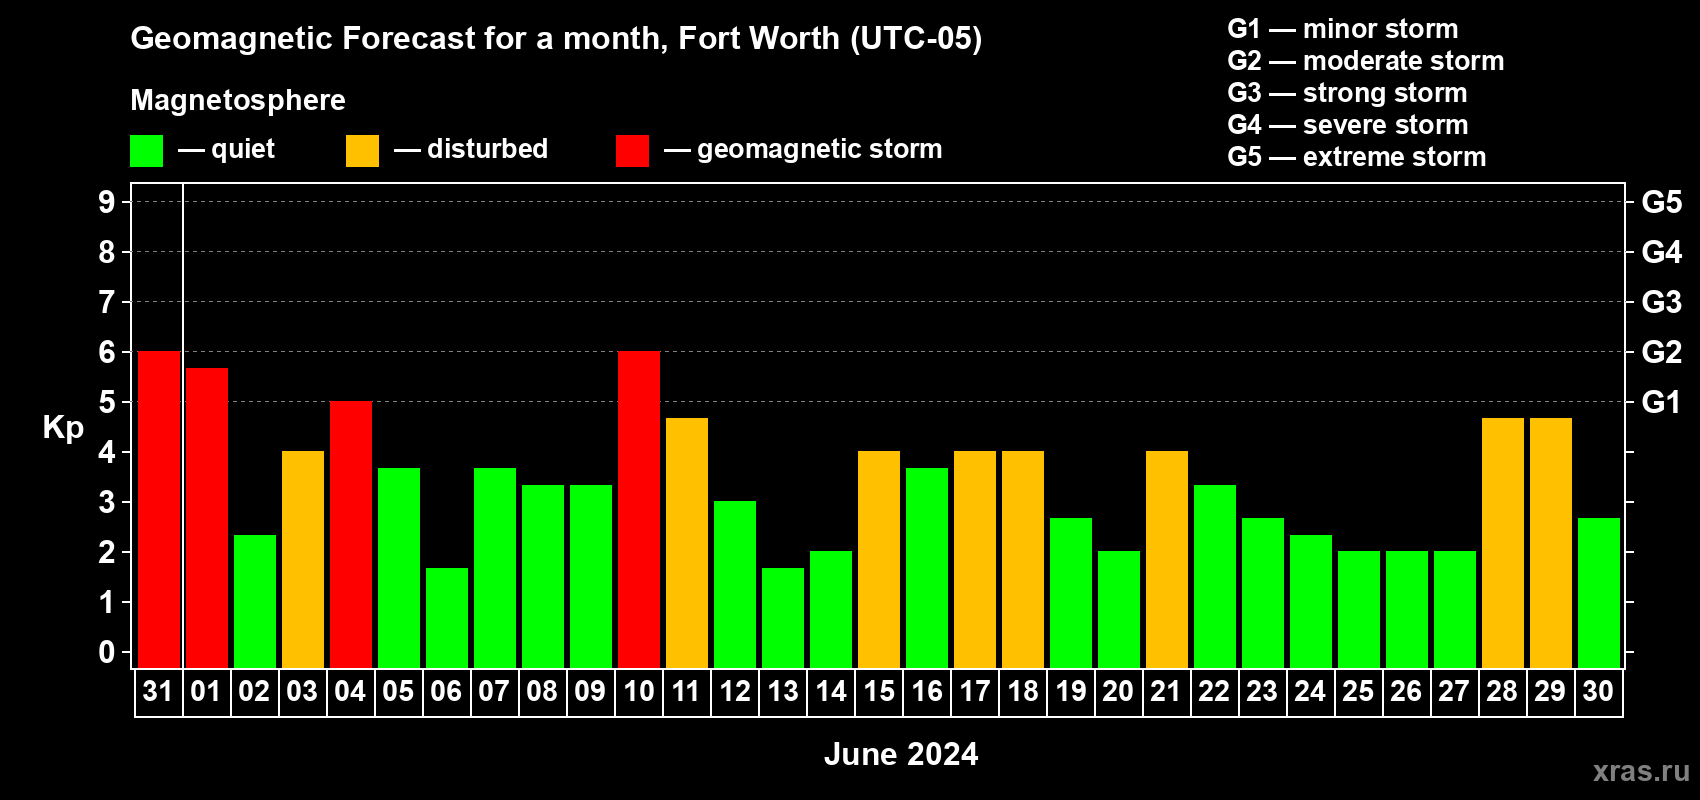Screen dimensions: 1700x800
Task: Select the green bar for June 13
Action: click(x=783, y=617)
